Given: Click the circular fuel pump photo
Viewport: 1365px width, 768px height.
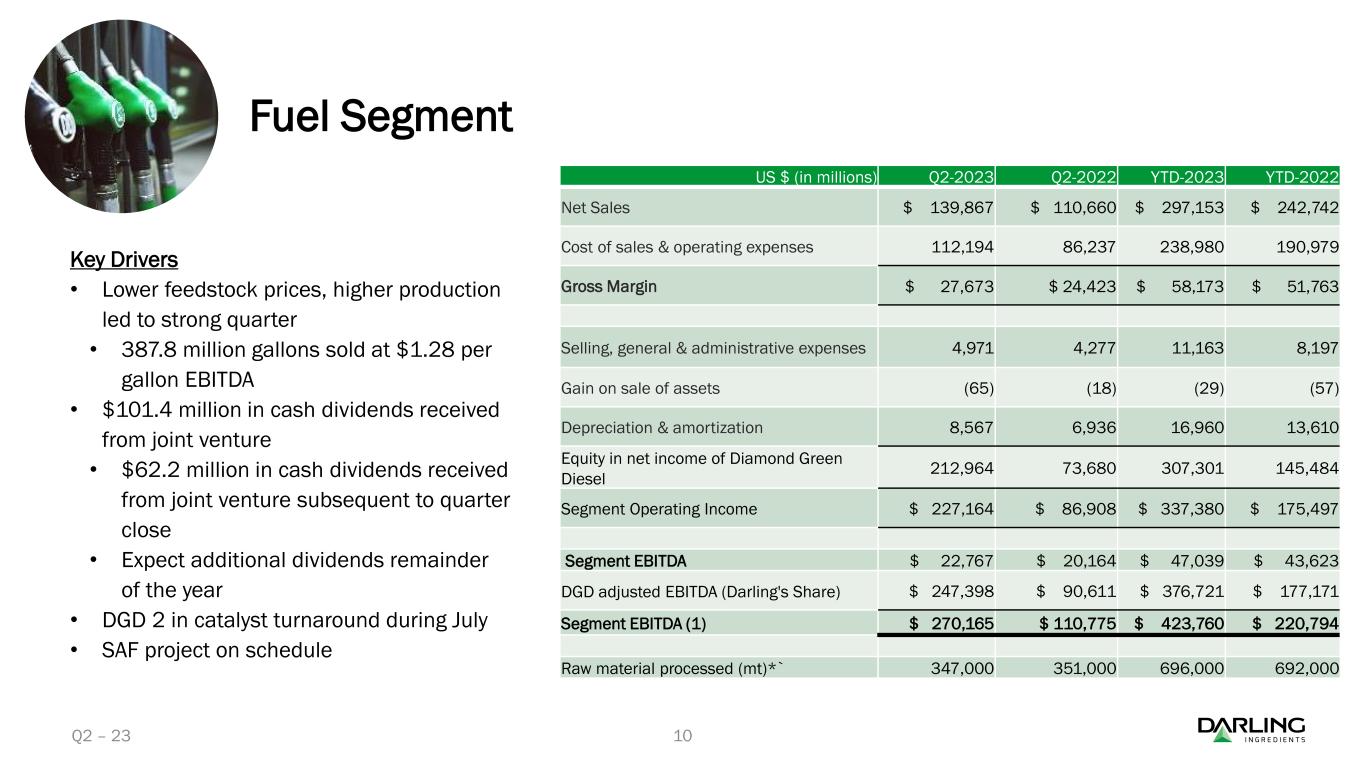Looking at the screenshot, I should 120,116.
